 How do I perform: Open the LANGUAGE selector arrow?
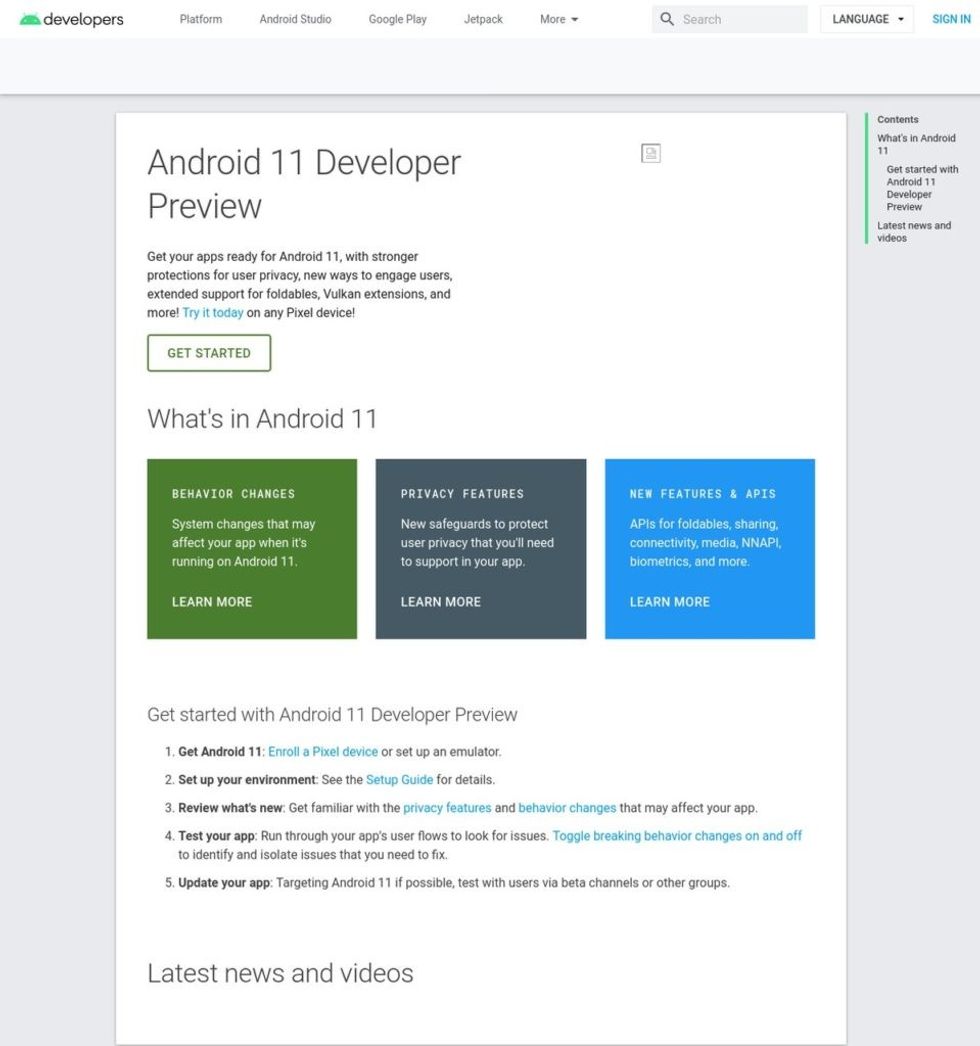[901, 19]
